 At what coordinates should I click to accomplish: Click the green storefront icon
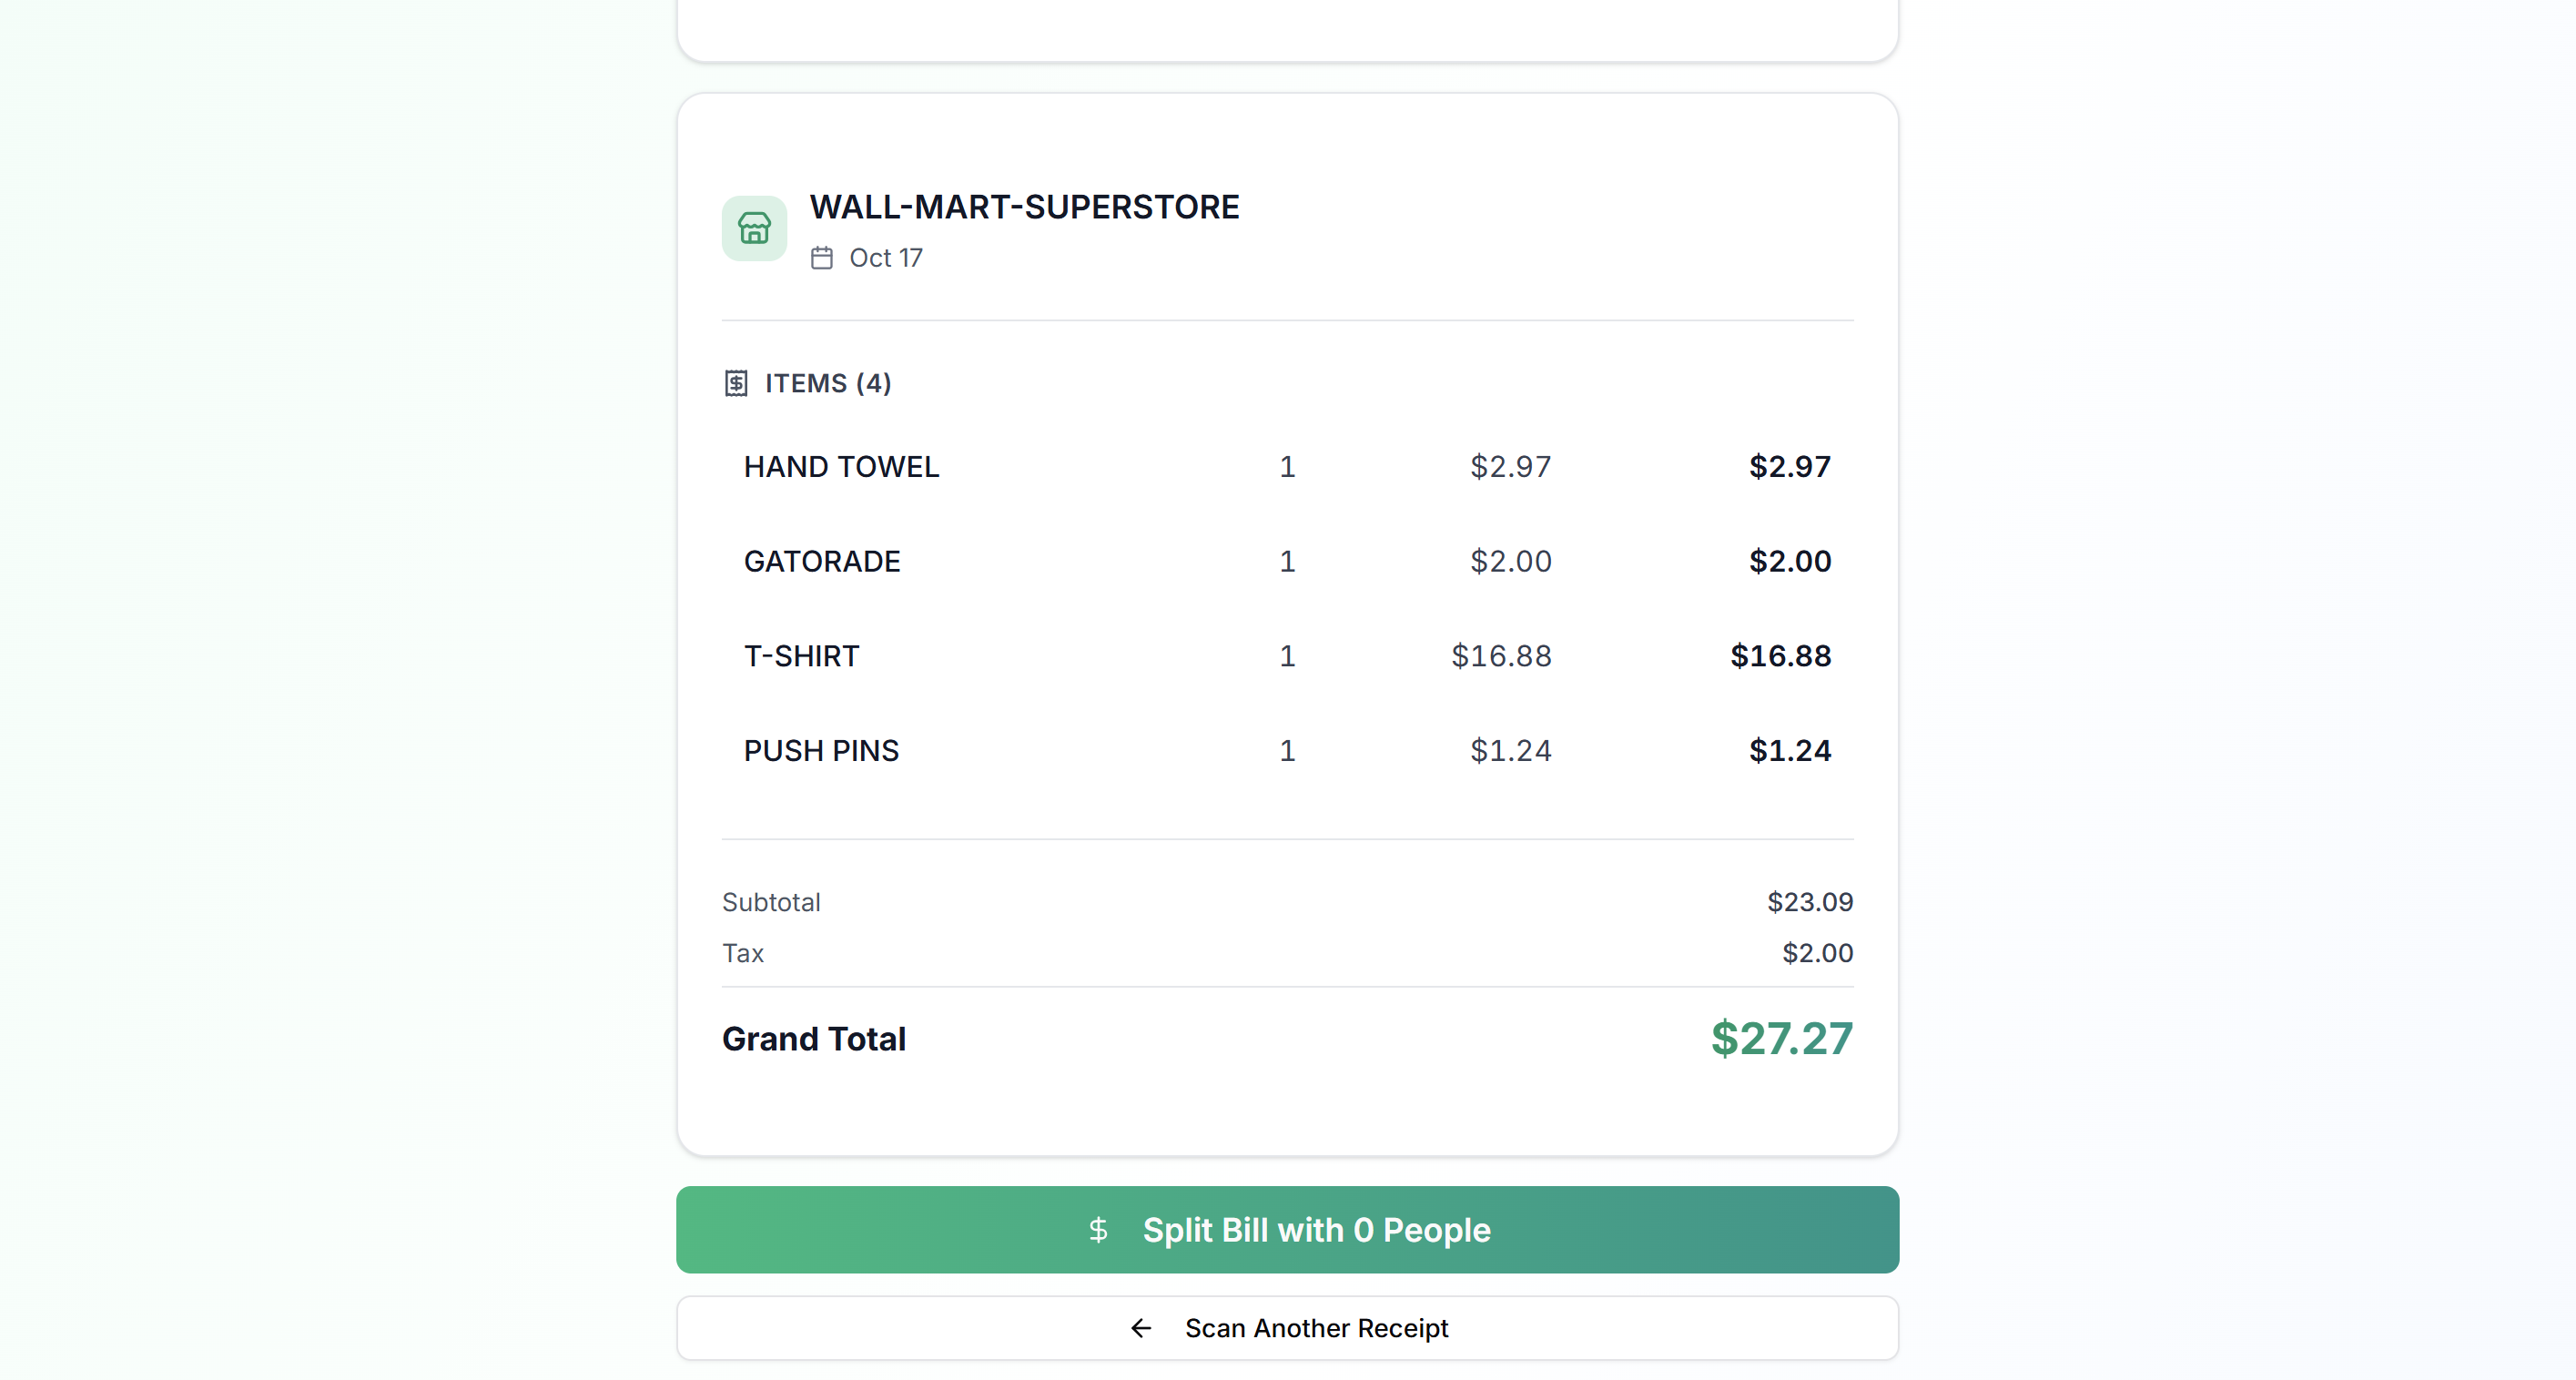click(754, 228)
